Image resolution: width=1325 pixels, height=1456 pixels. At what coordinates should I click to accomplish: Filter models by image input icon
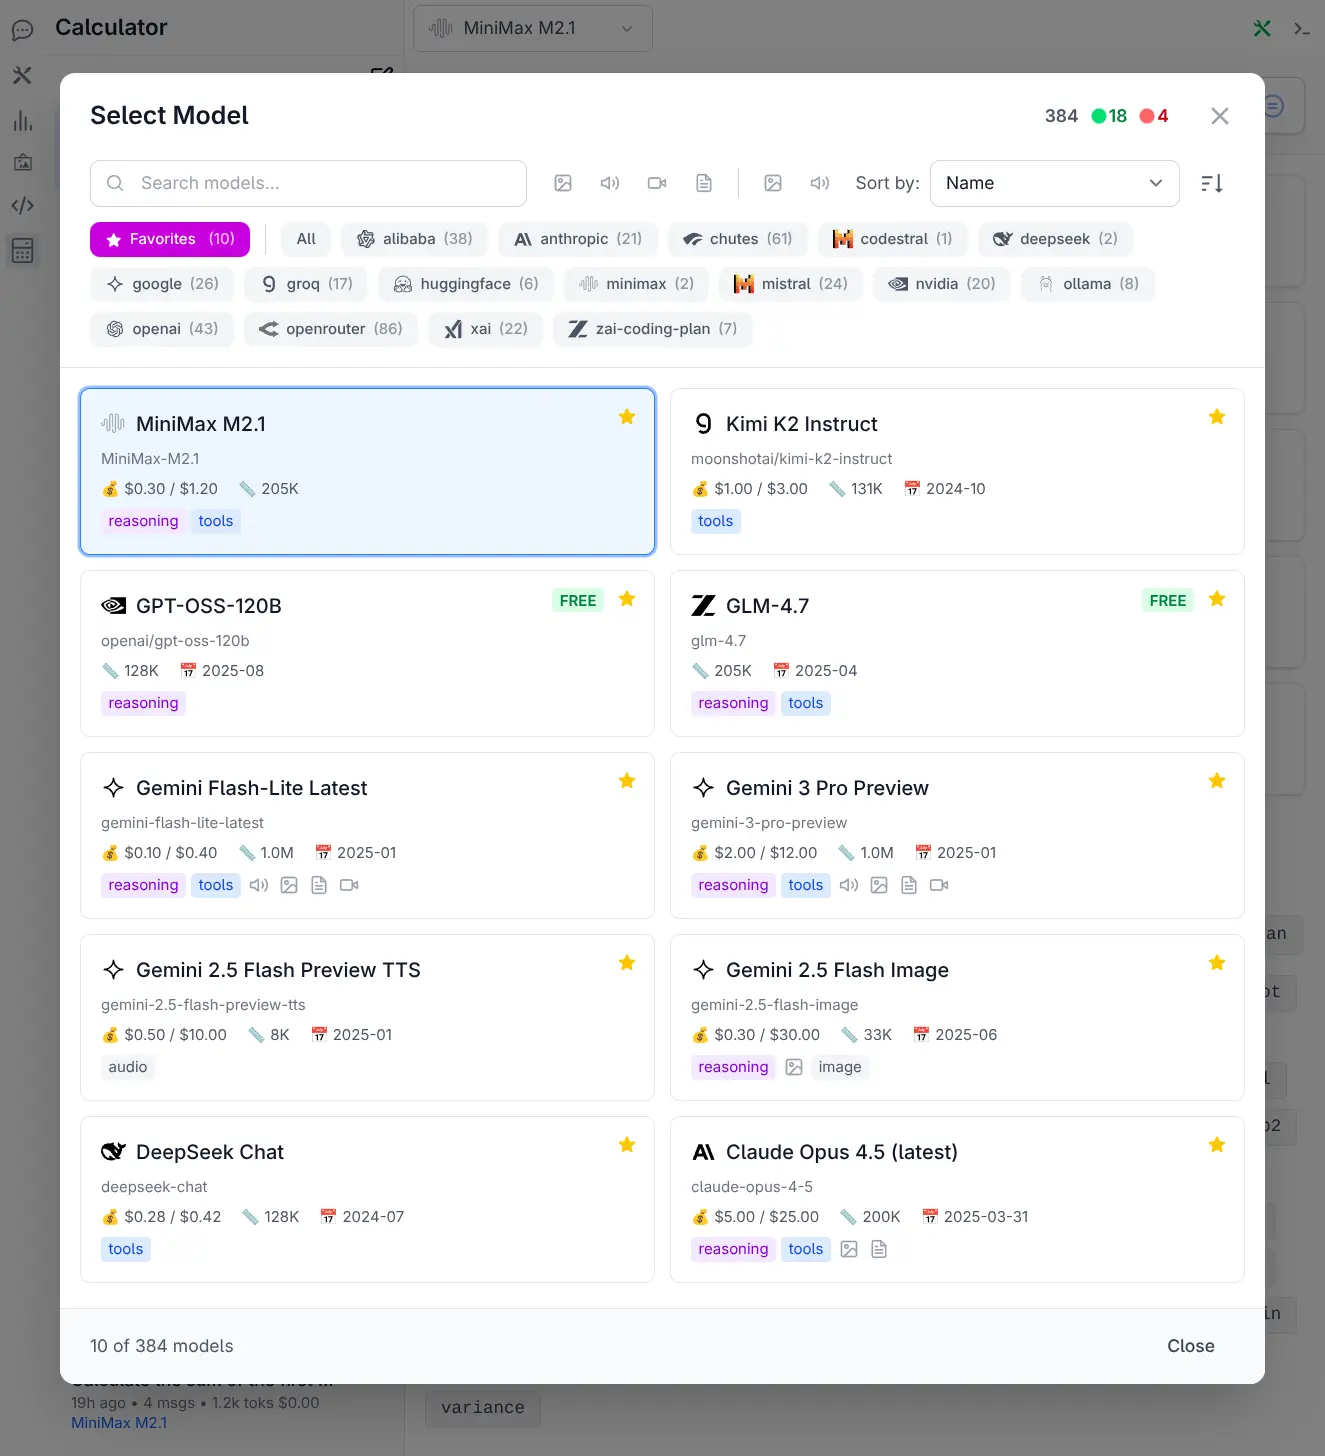[563, 183]
